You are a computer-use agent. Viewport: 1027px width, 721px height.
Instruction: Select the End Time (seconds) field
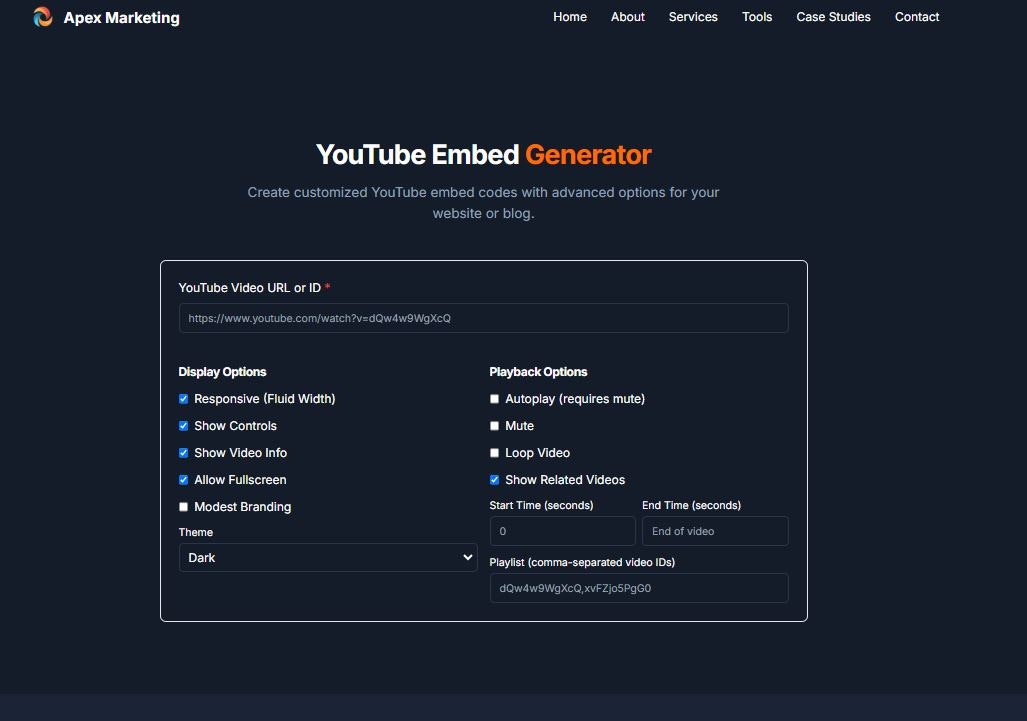pos(716,530)
